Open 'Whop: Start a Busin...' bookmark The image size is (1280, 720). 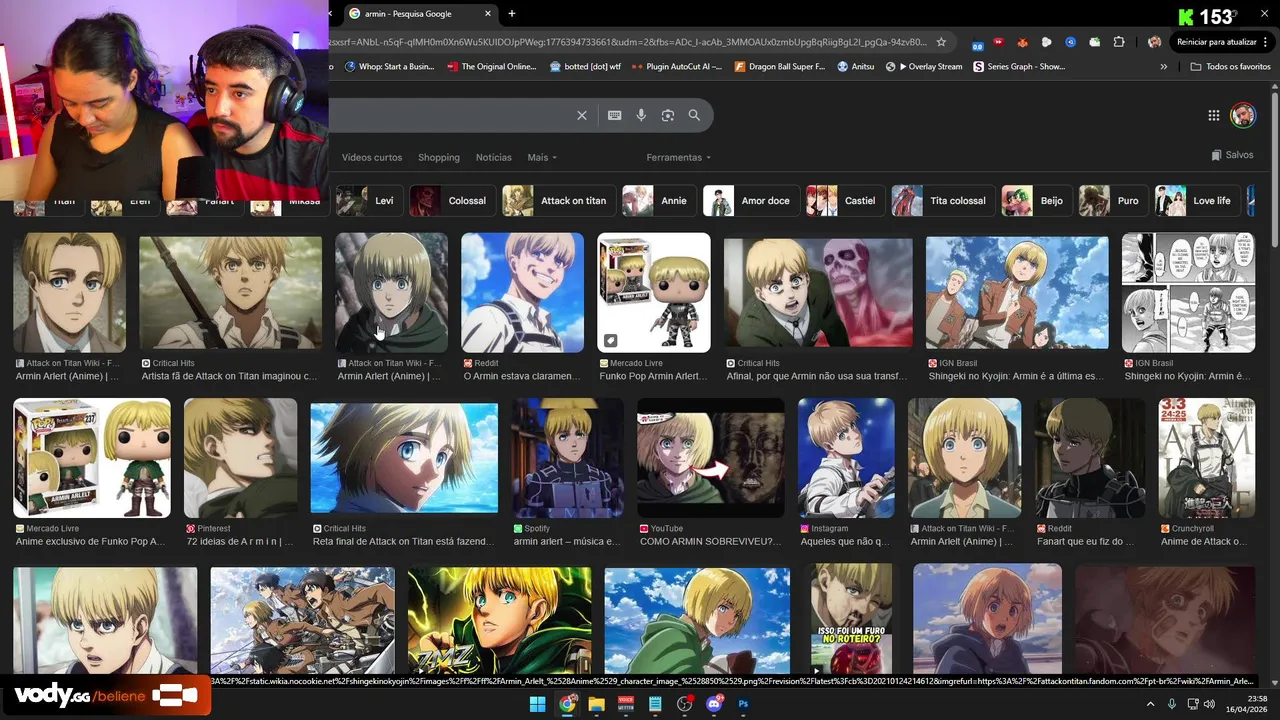point(389,67)
